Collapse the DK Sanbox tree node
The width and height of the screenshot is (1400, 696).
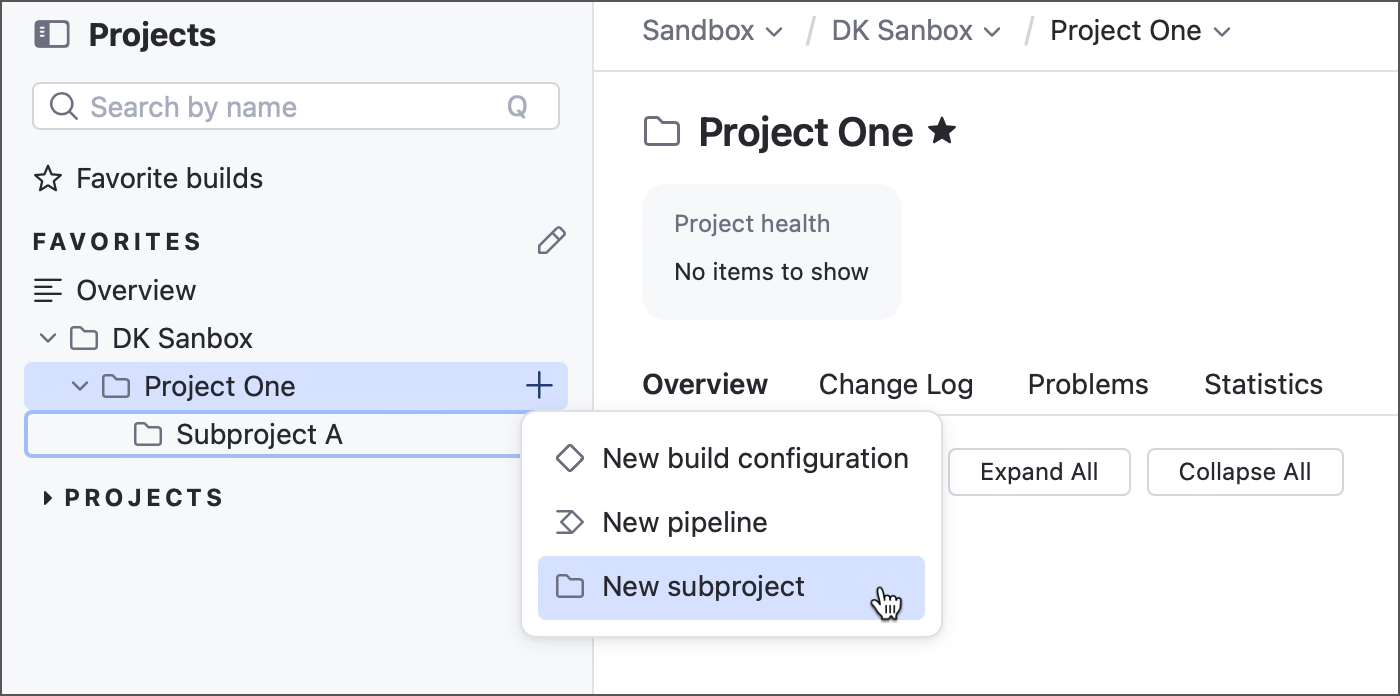(x=47, y=338)
